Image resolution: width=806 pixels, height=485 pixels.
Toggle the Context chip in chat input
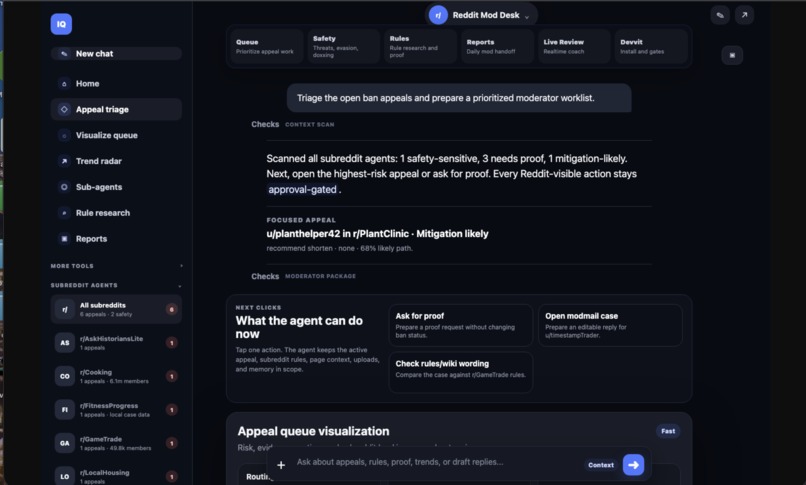(x=601, y=465)
